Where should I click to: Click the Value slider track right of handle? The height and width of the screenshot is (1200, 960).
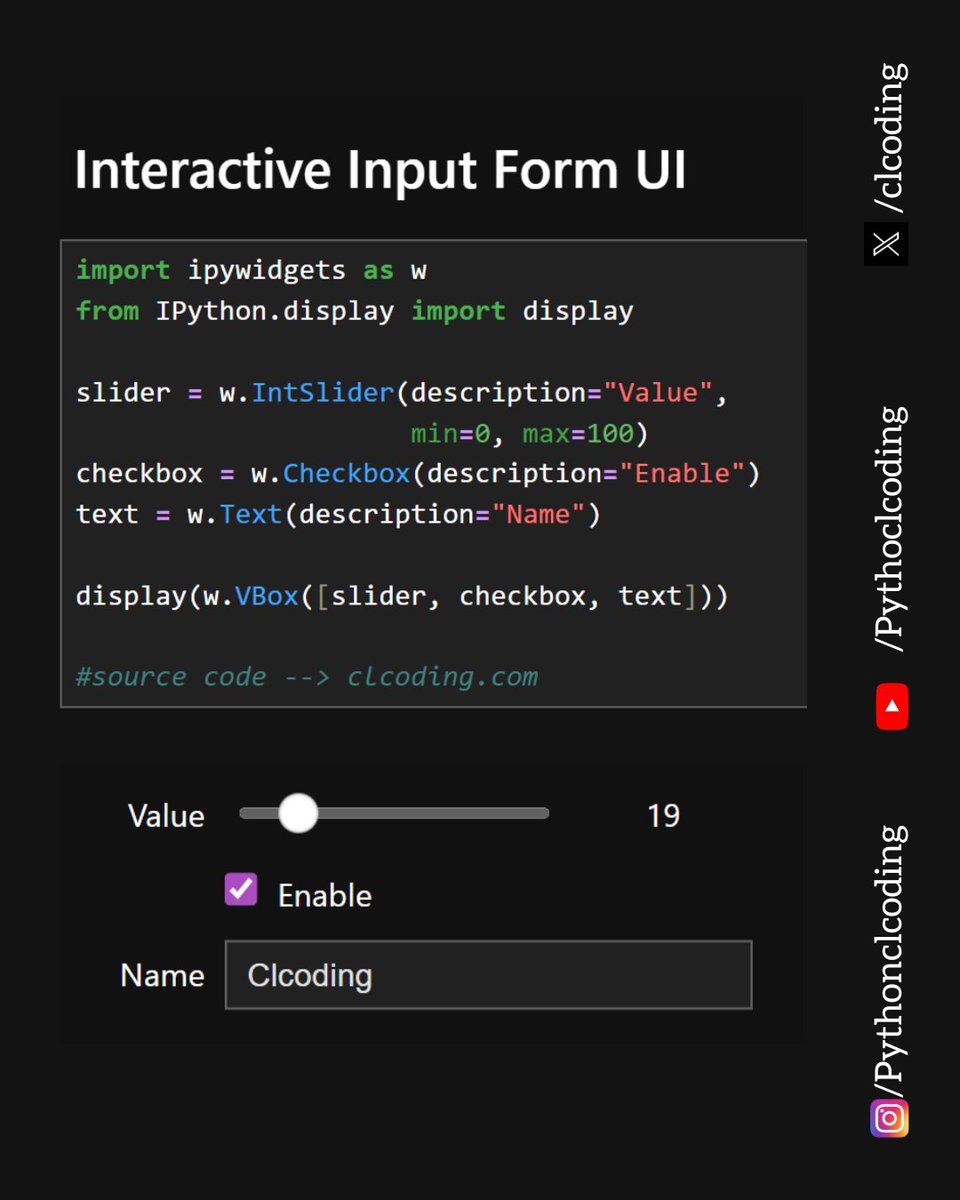pos(433,813)
